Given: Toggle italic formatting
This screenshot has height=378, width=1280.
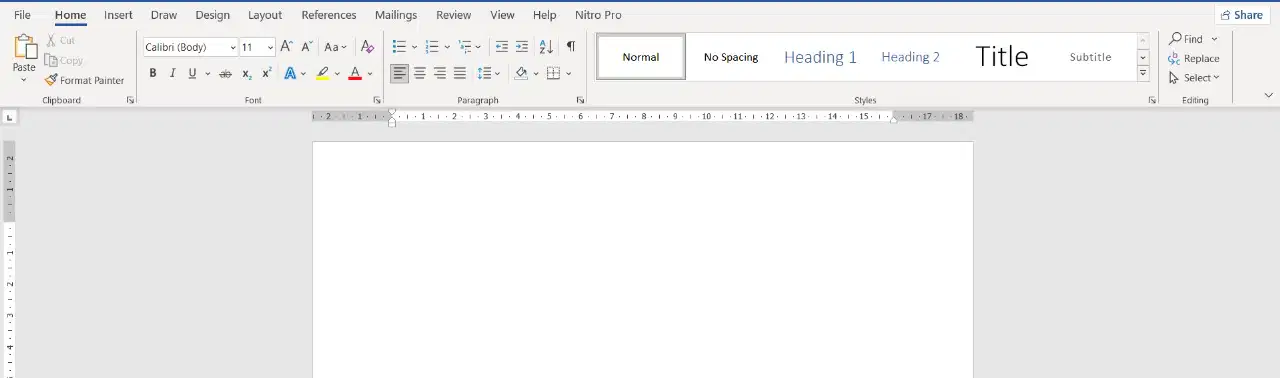Looking at the screenshot, I should pyautogui.click(x=172, y=73).
